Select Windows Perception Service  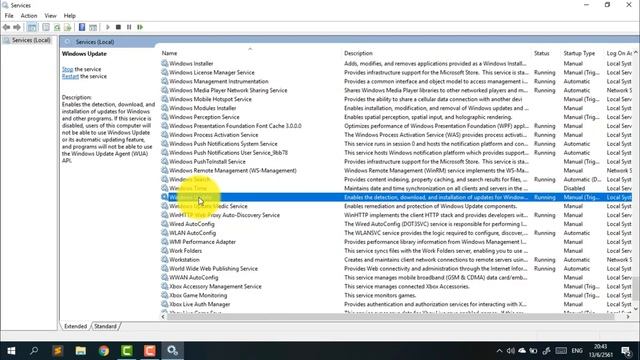(204, 117)
